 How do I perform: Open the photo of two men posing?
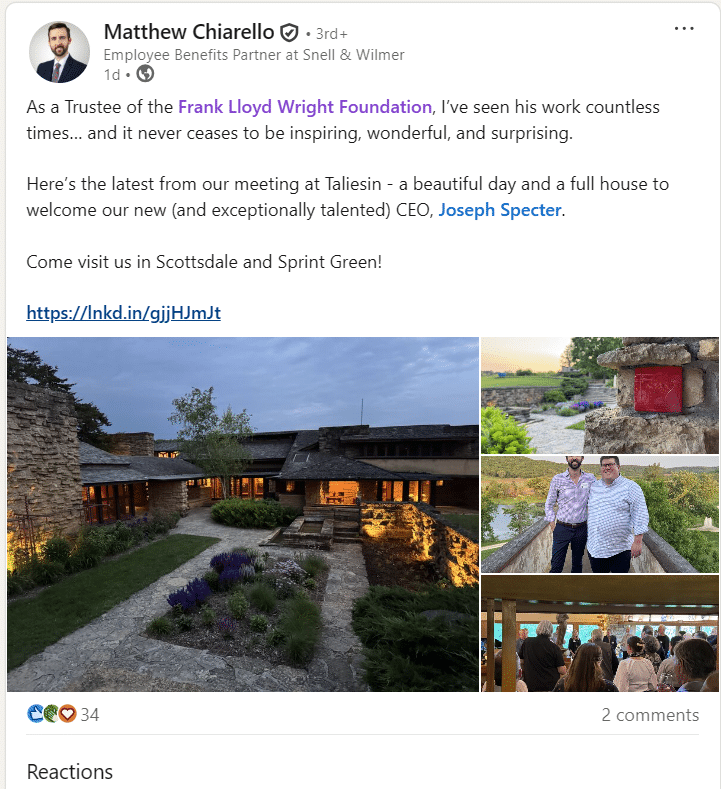600,514
